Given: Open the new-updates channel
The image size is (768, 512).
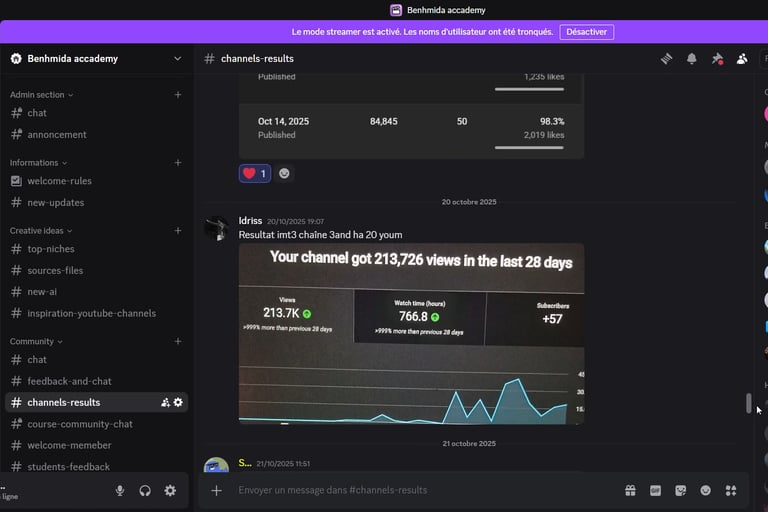Looking at the screenshot, I should 96,203.
